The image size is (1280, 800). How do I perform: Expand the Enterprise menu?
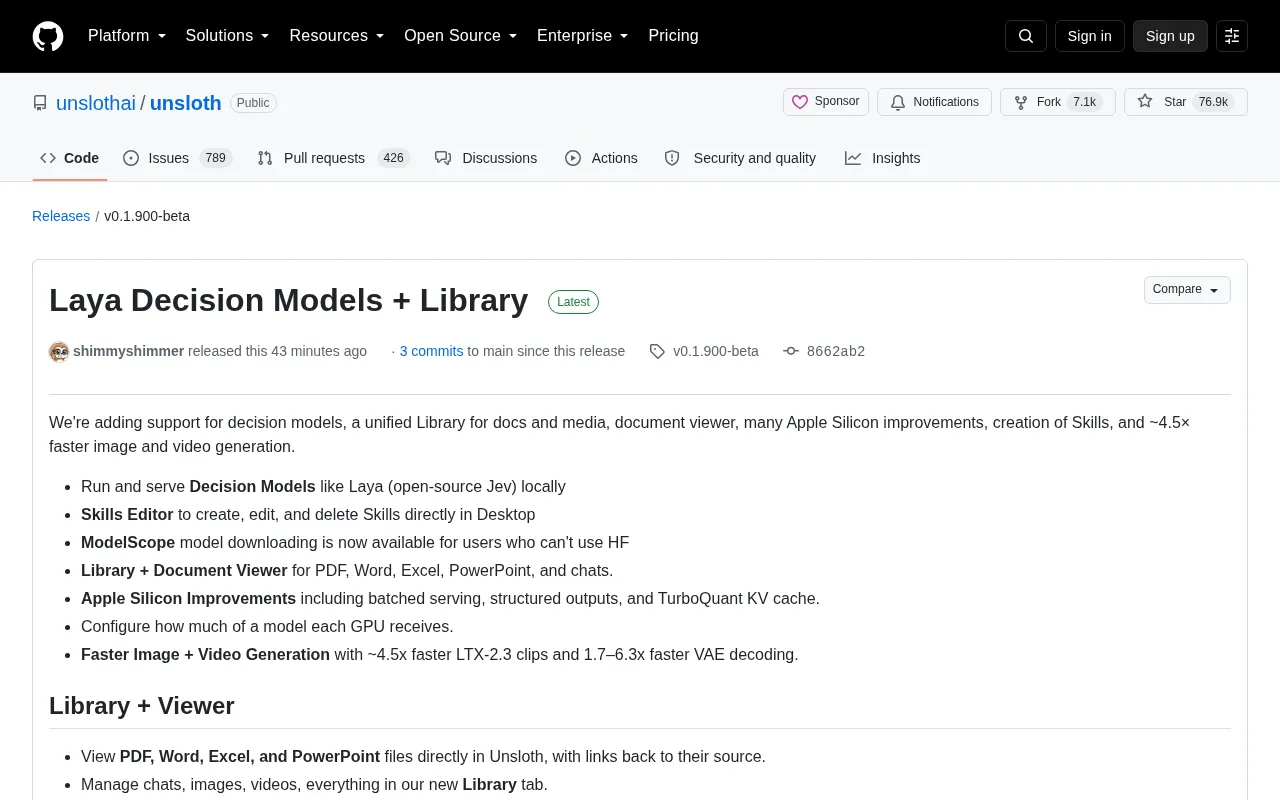click(583, 36)
